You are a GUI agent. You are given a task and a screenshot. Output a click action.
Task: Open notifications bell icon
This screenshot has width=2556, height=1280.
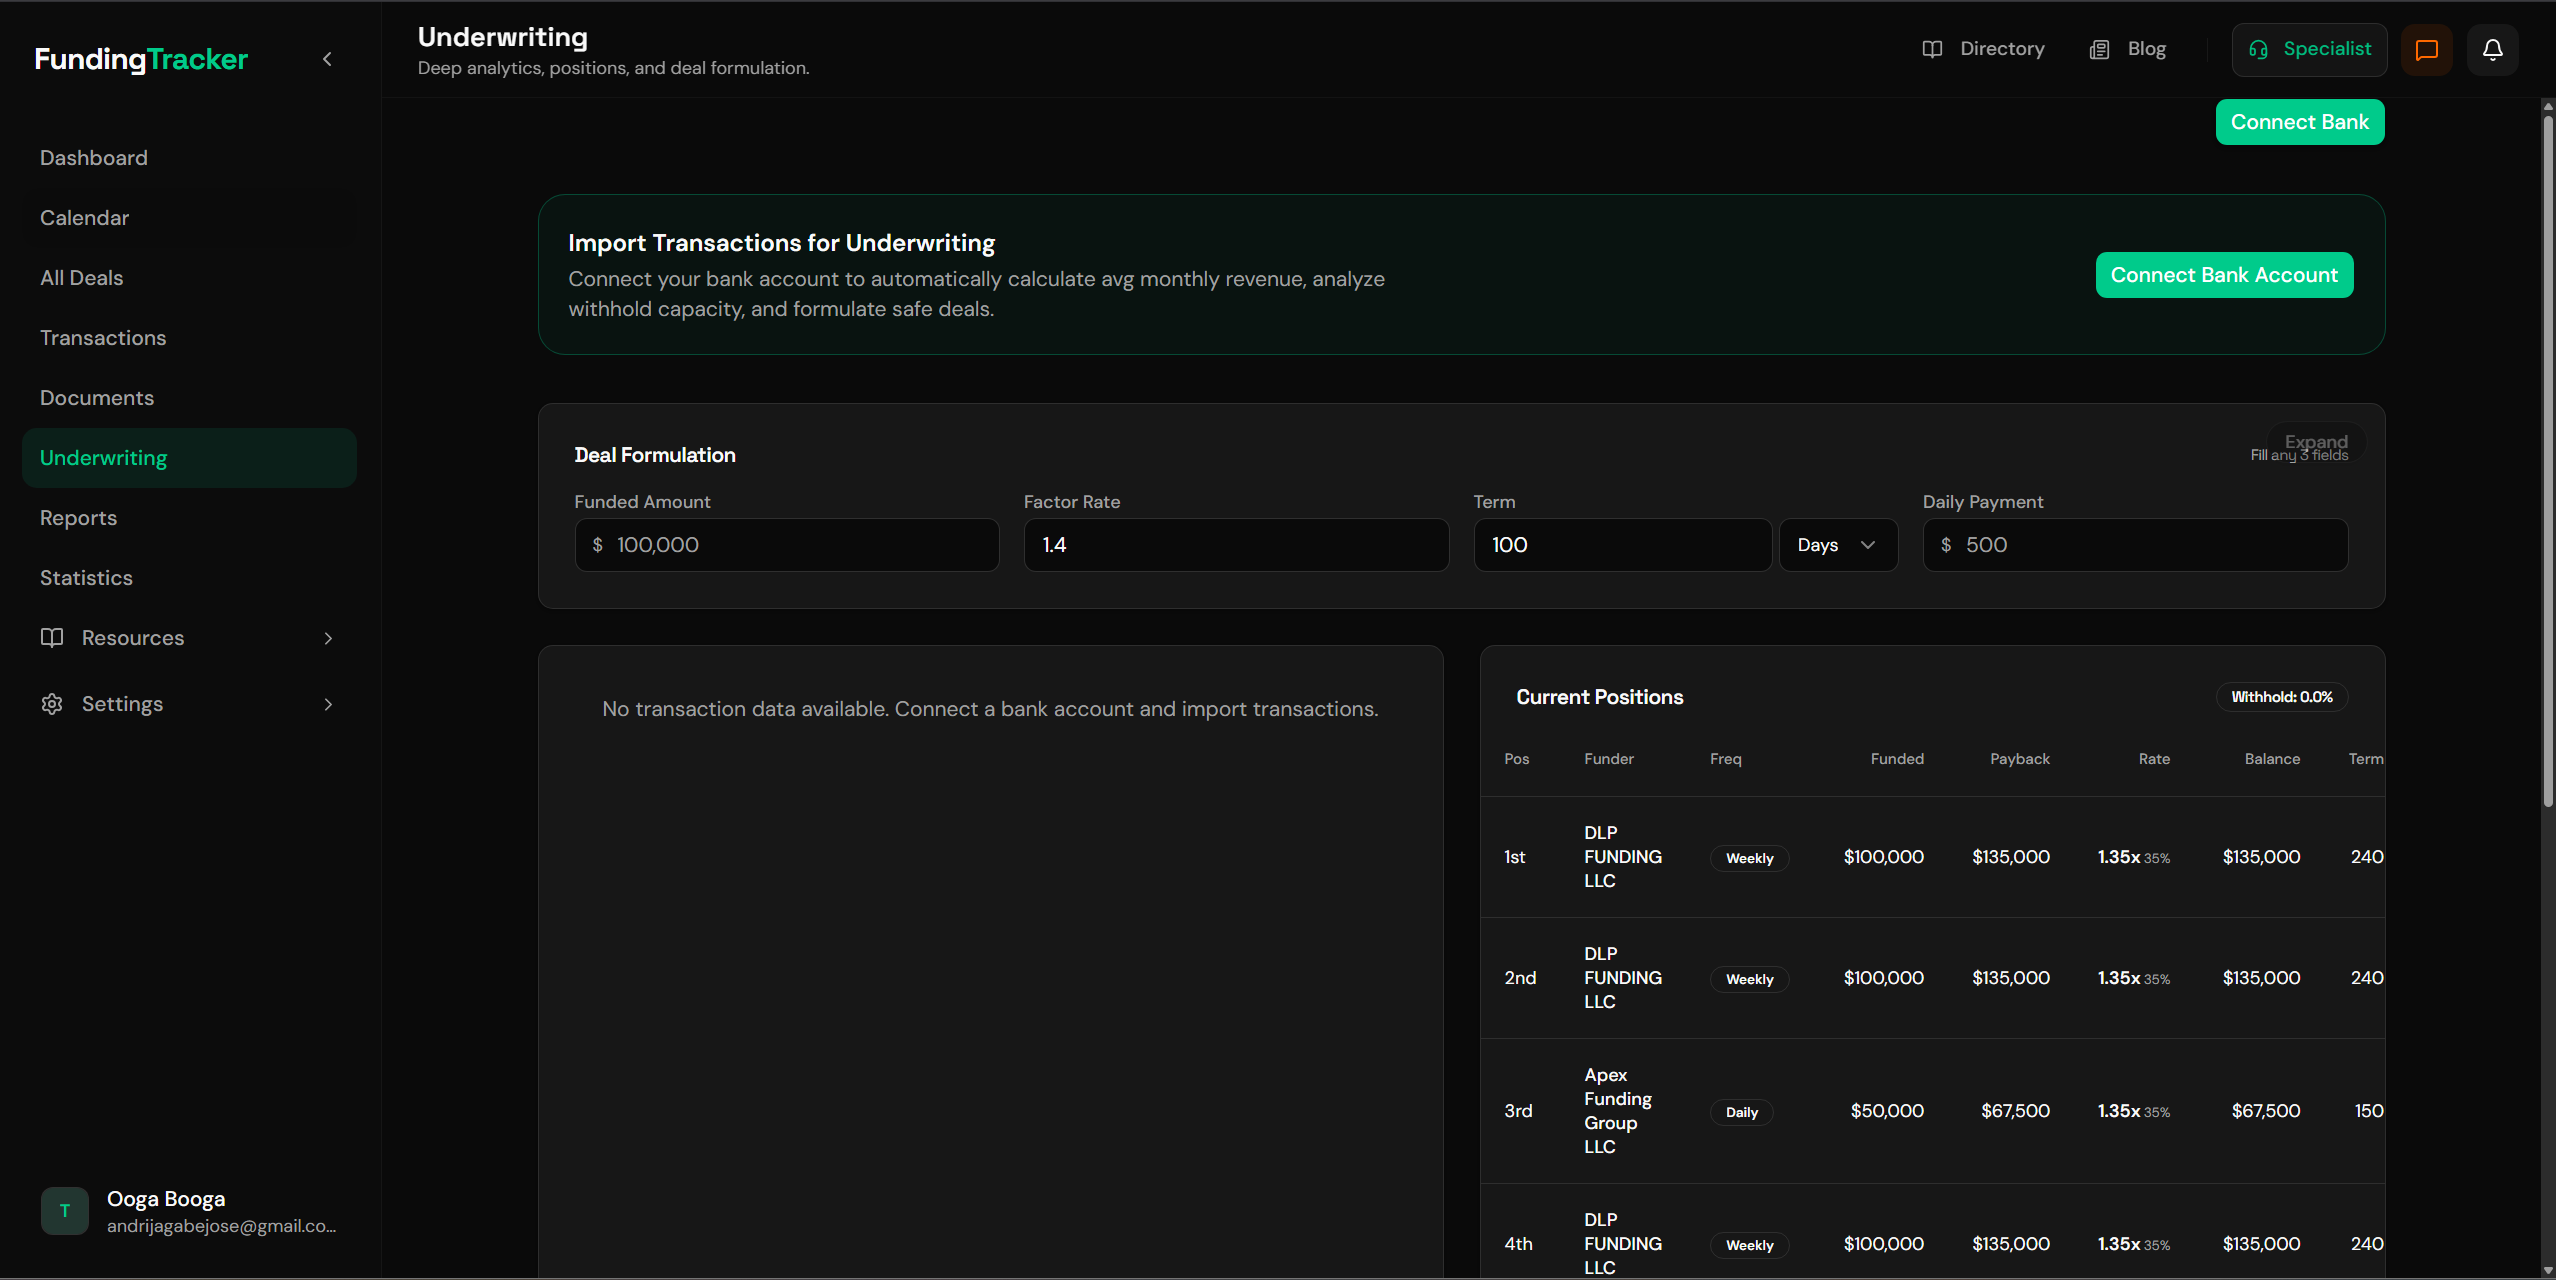pyautogui.click(x=2492, y=49)
